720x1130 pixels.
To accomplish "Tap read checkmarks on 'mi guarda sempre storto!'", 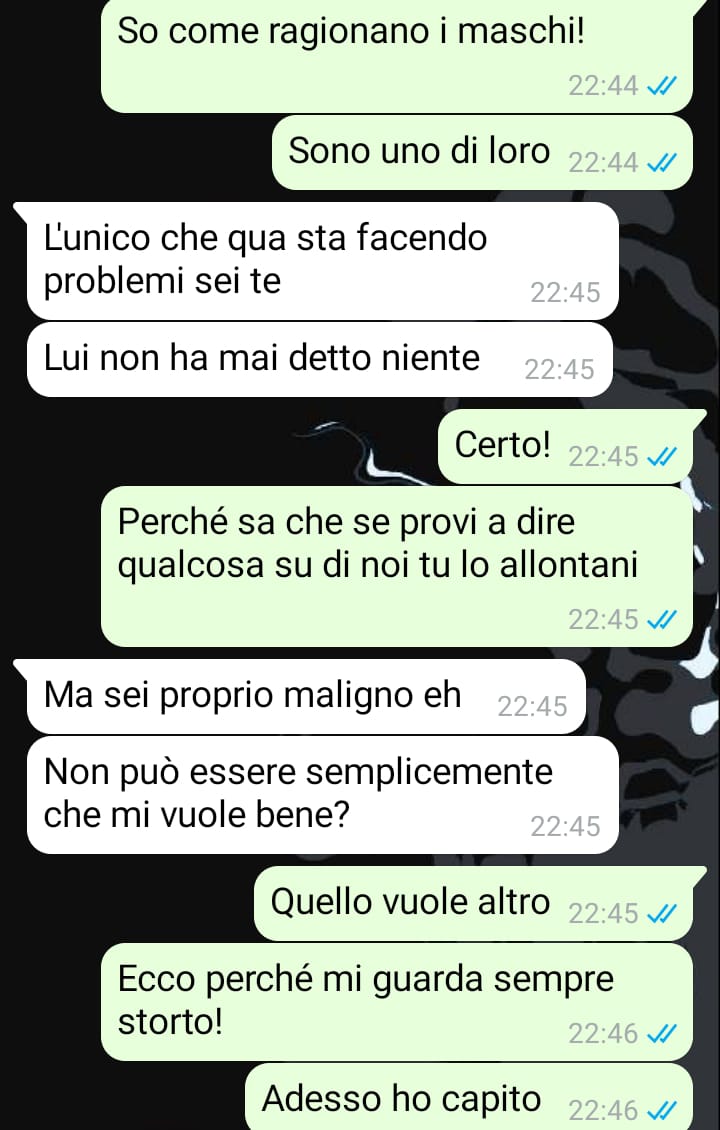I will [662, 1035].
